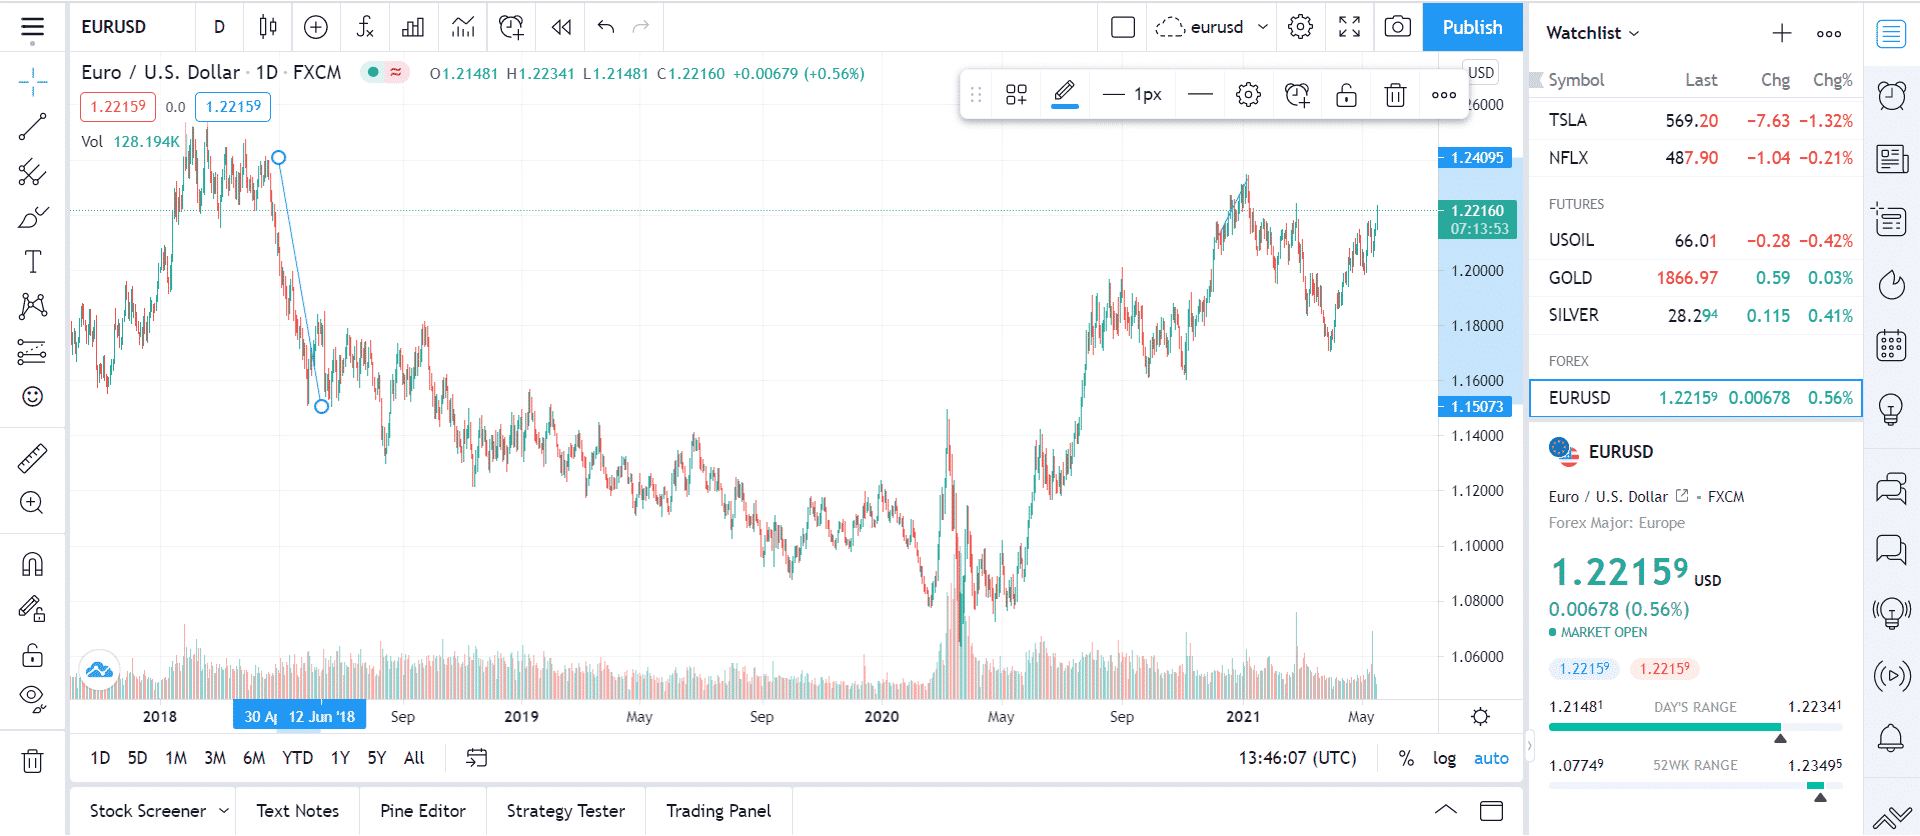Viewport: 1920px width, 836px height.
Task: Open the eurusd saved layout dropdown
Action: tap(1213, 27)
